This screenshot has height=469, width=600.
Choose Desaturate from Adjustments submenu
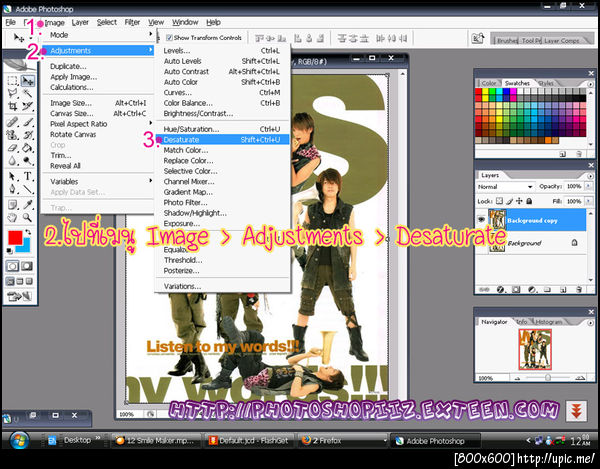point(222,140)
